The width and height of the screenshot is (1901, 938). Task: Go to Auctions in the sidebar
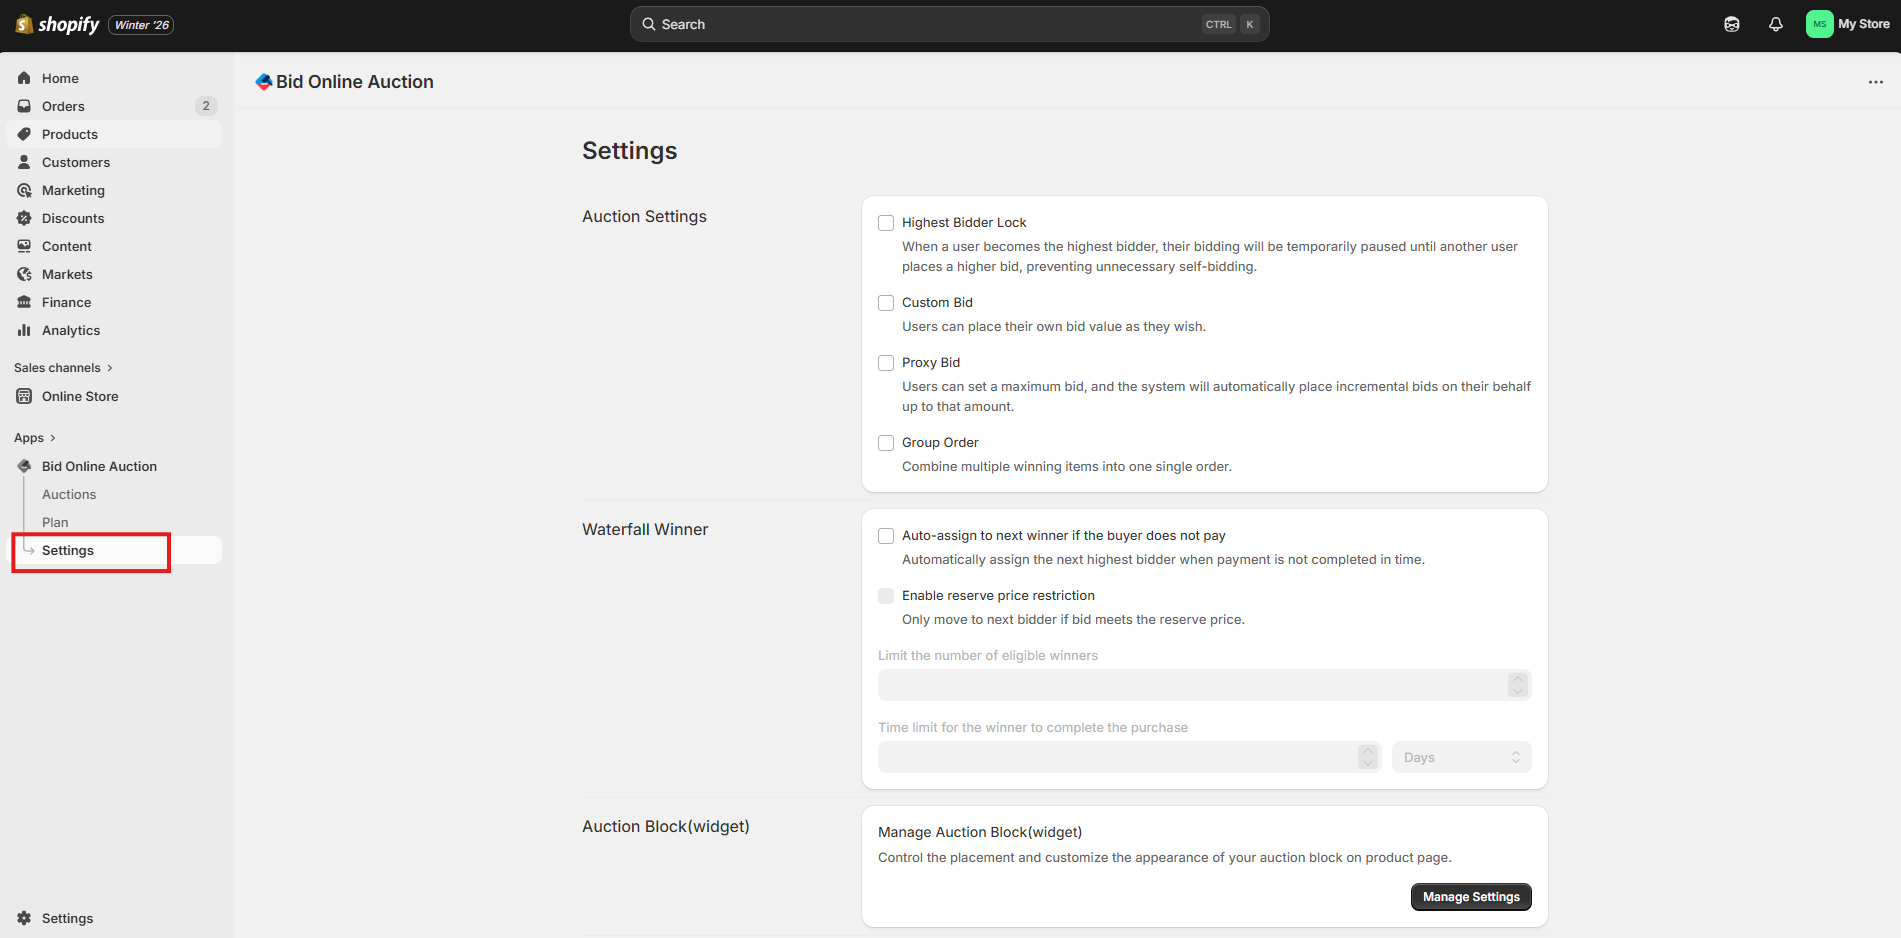pyautogui.click(x=69, y=494)
